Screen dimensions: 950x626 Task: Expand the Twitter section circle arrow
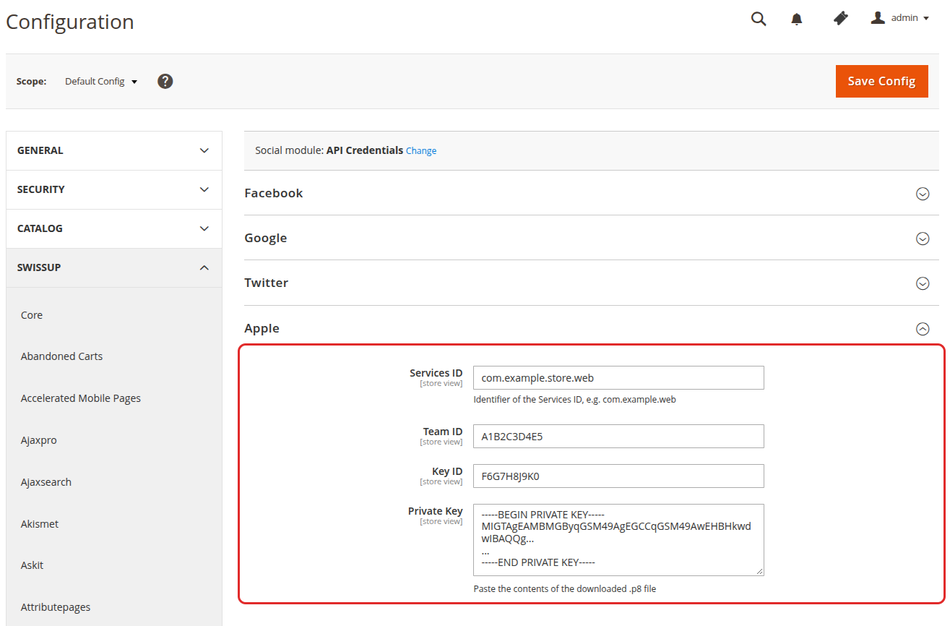pyautogui.click(x=922, y=283)
